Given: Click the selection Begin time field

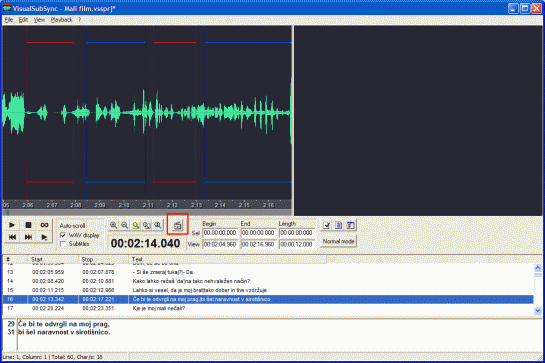Looking at the screenshot, I should [220, 233].
